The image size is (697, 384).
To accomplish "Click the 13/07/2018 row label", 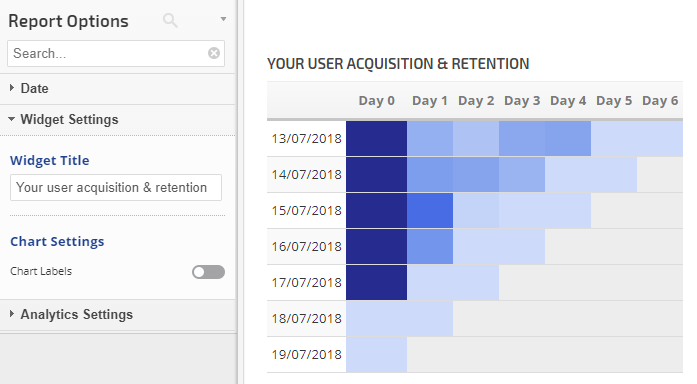I will (x=306, y=139).
